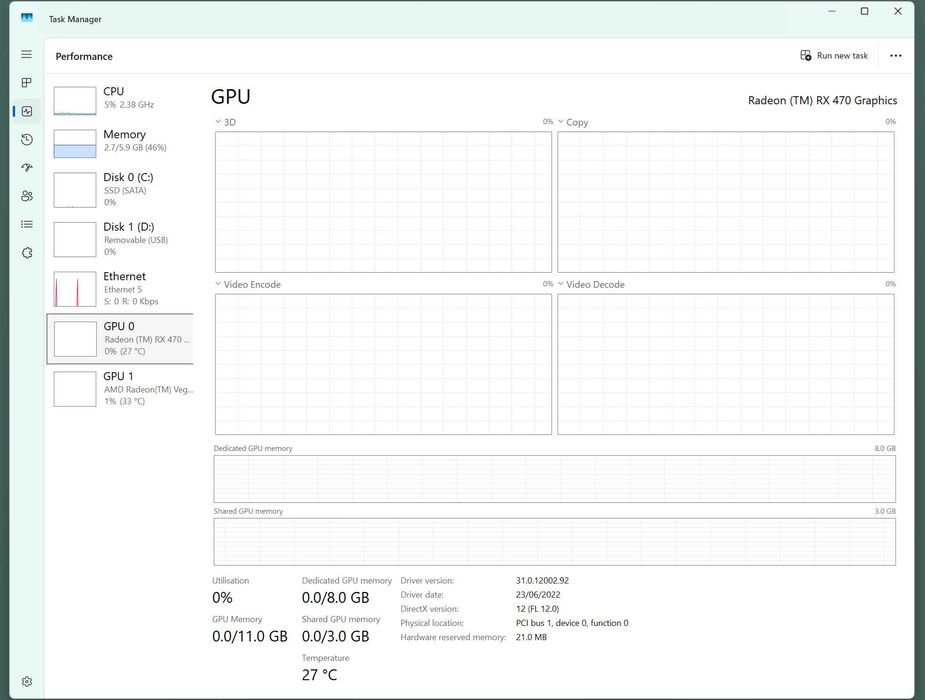925x700 pixels.
Task: Click the Shared GPU memory graph
Action: tap(555, 542)
